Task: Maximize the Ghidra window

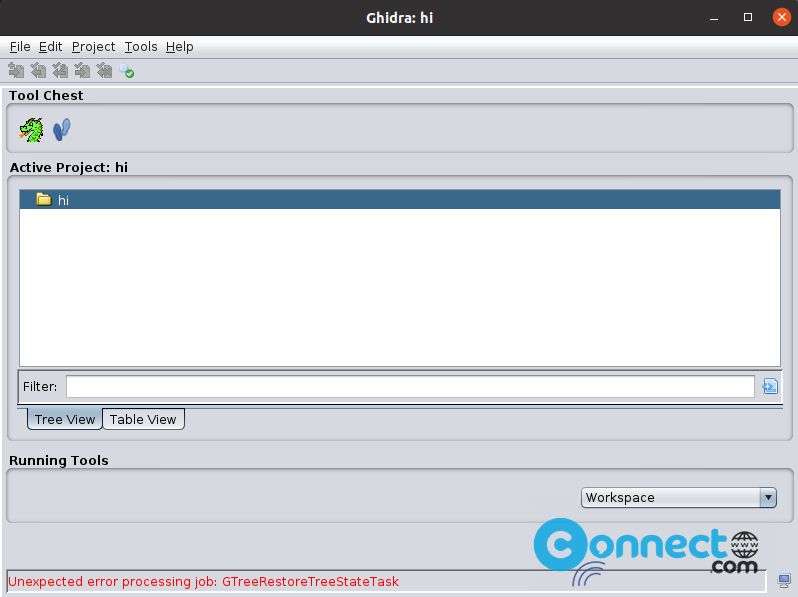Action: pos(748,17)
